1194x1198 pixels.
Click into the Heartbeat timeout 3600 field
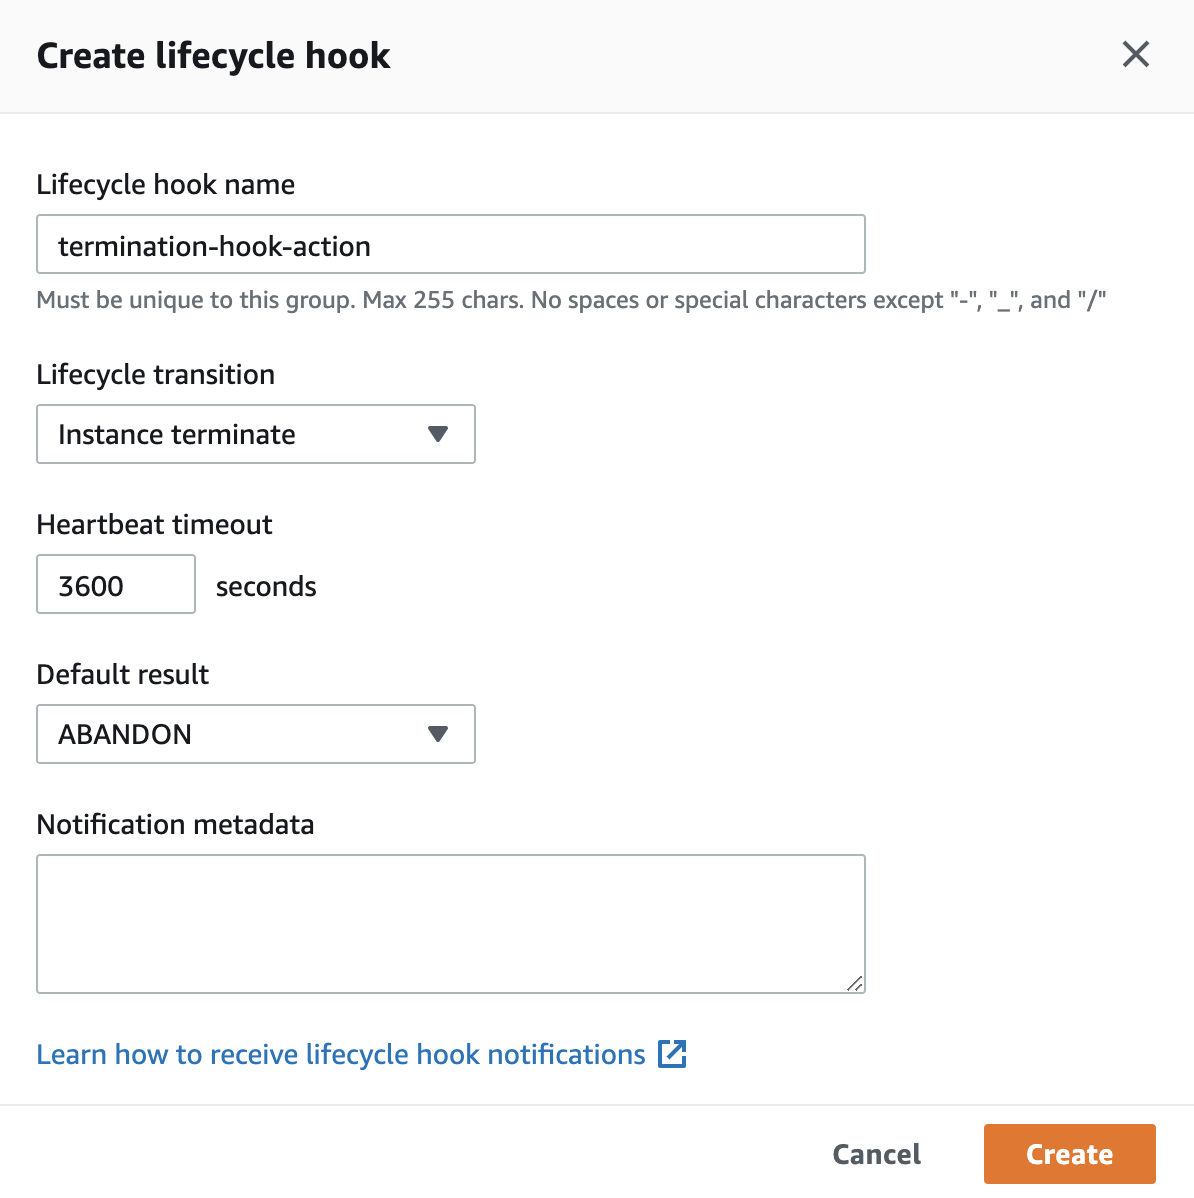pyautogui.click(x=116, y=584)
